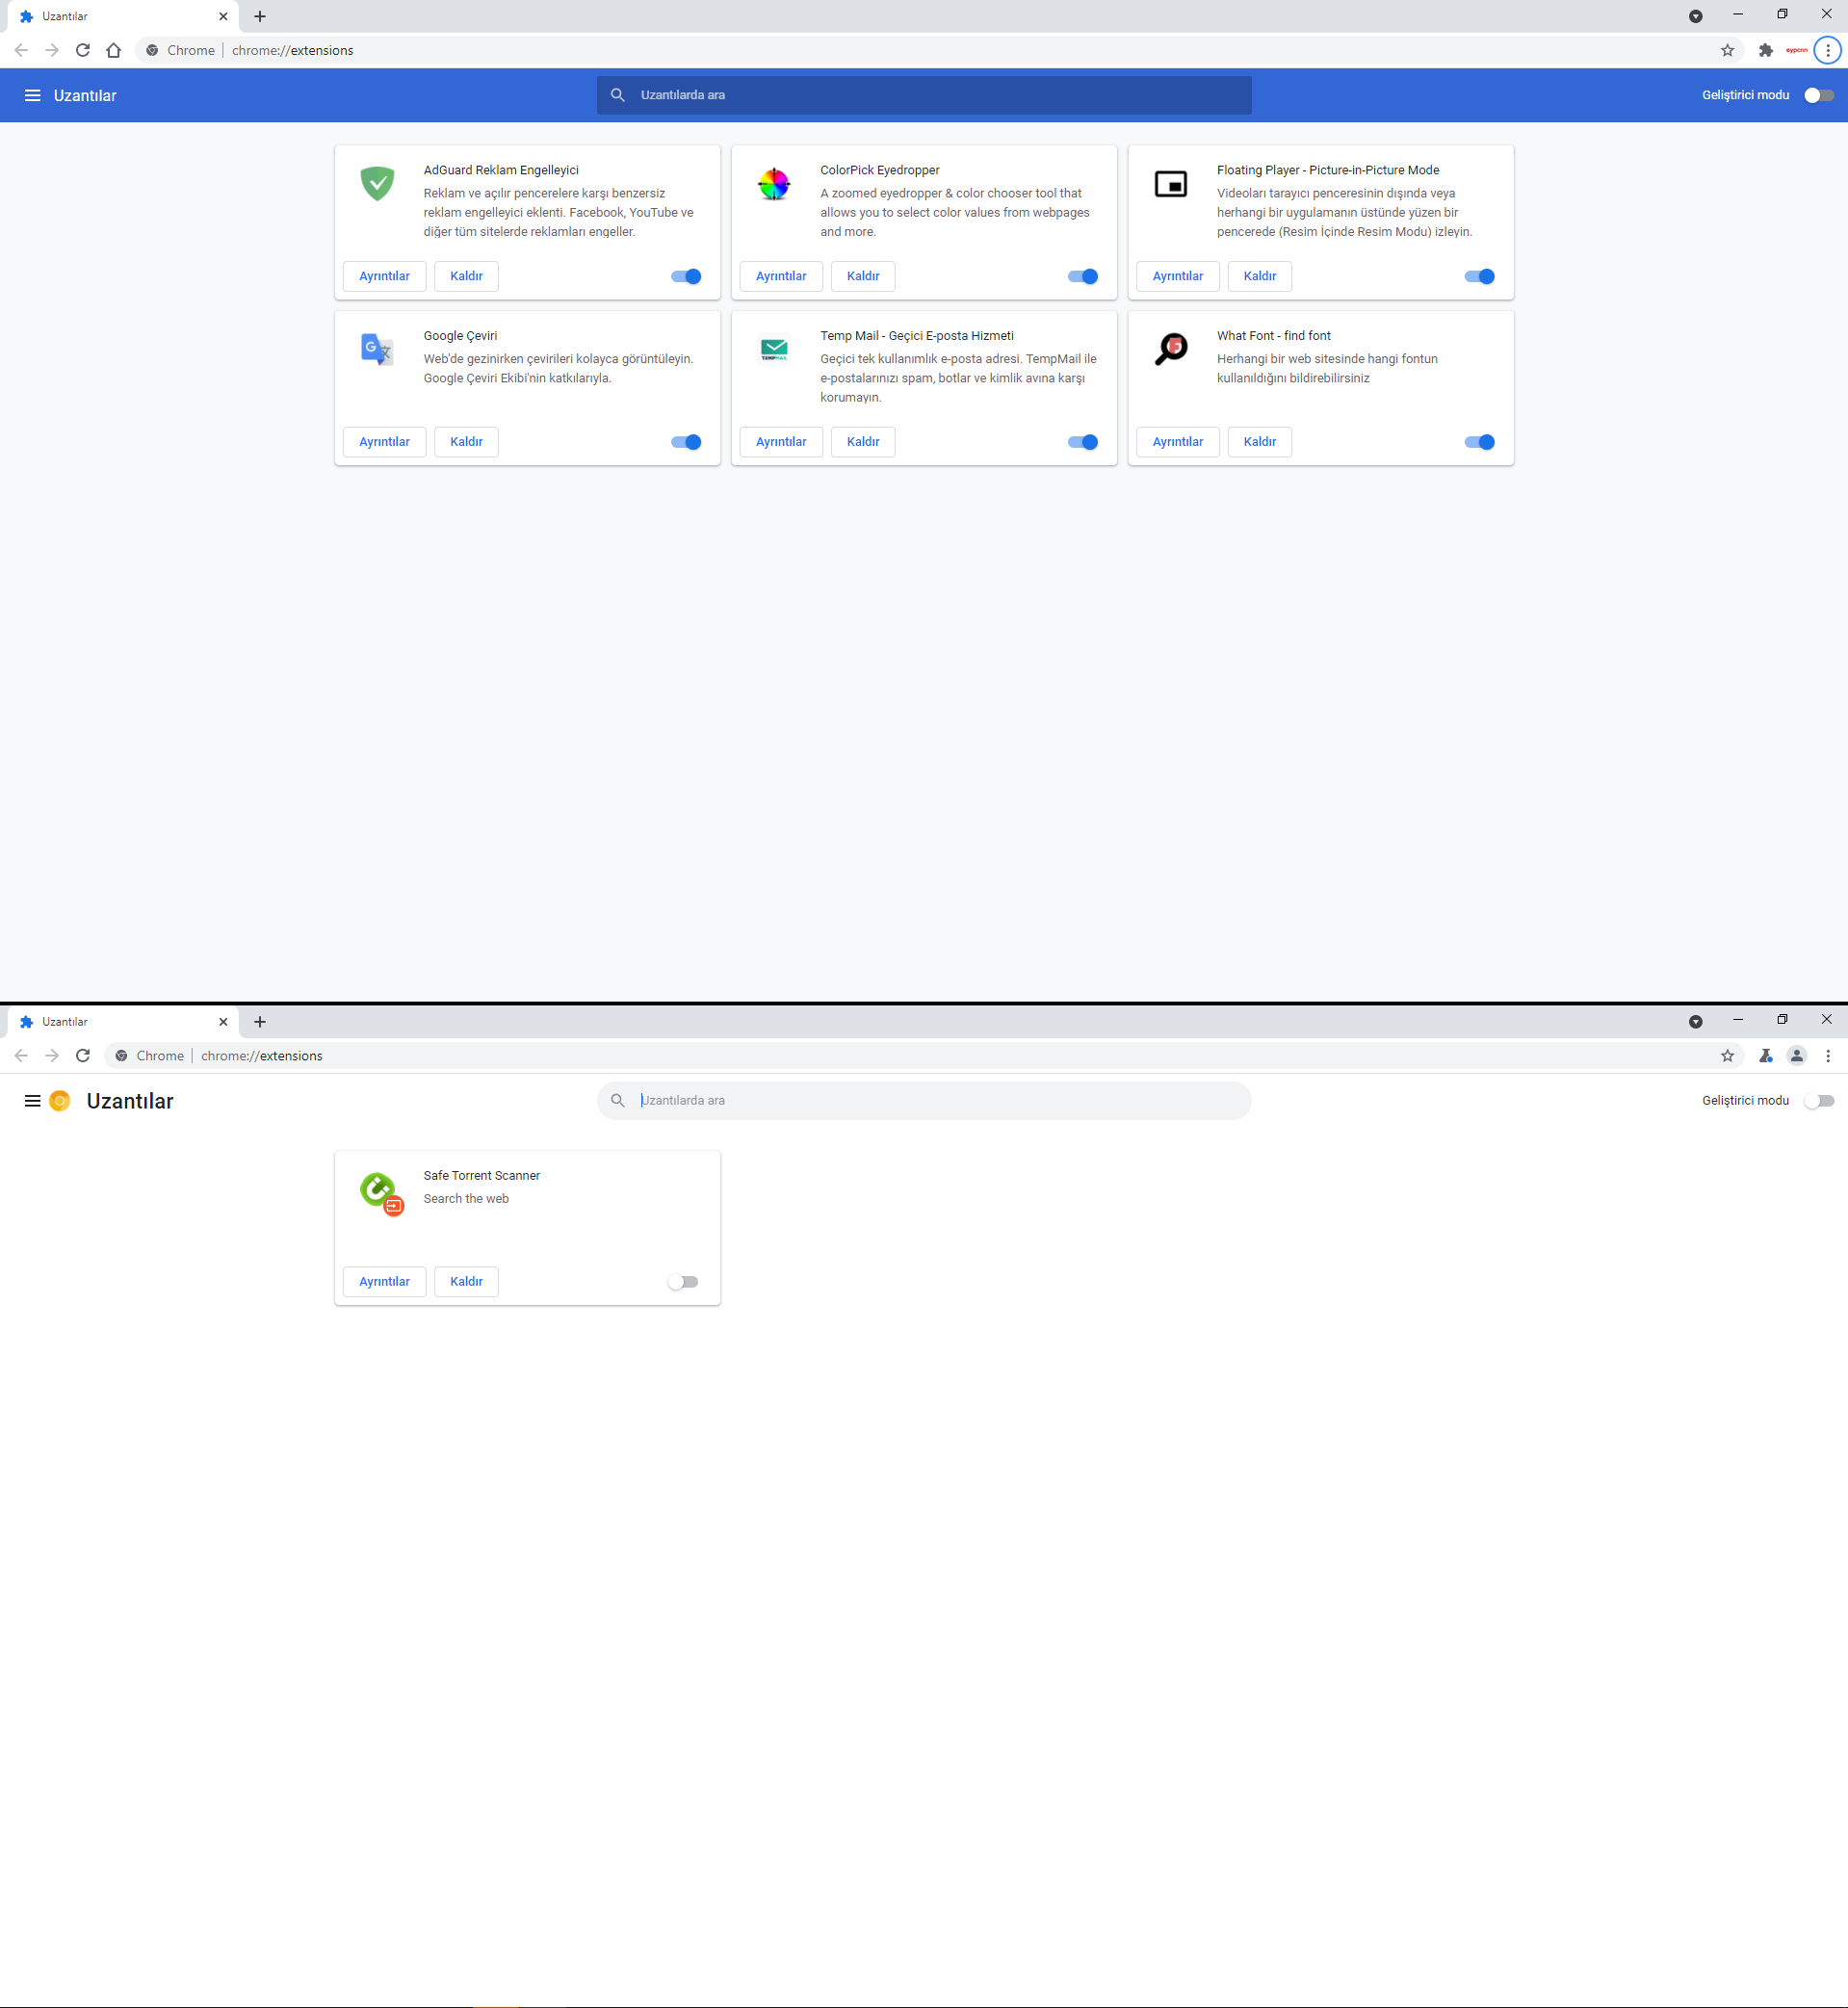1848x2008 pixels.
Task: Click the chrome://extensions address bar in the top window
Action: [x=940, y=50]
